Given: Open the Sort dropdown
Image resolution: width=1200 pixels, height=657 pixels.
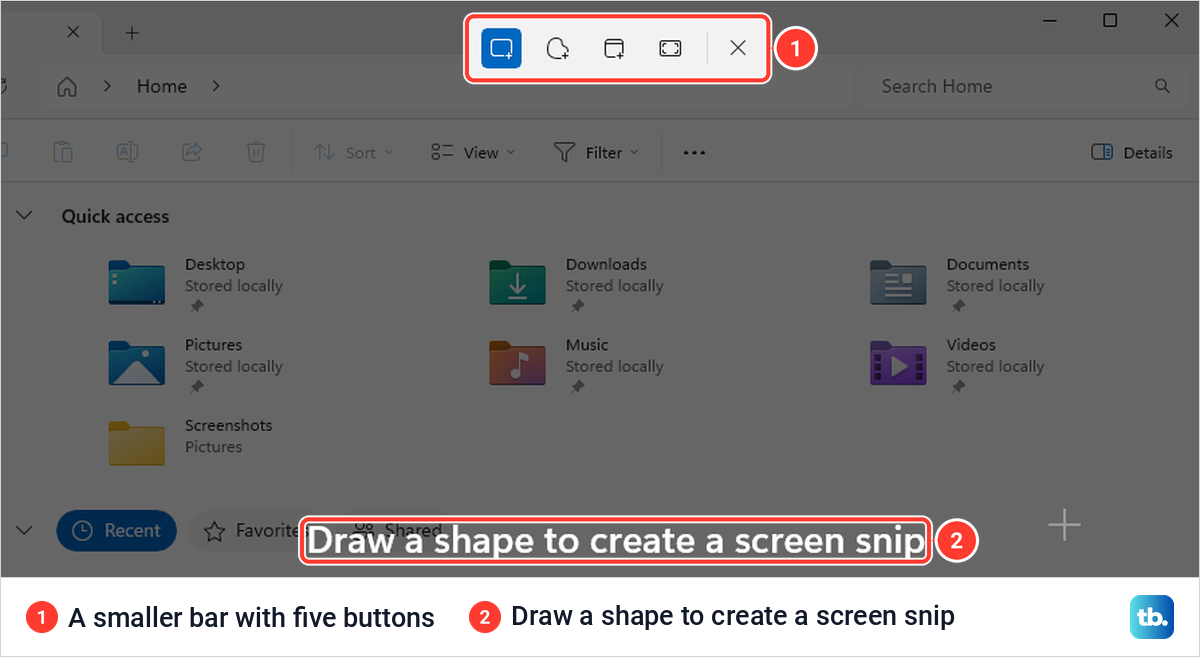Looking at the screenshot, I should click(354, 152).
